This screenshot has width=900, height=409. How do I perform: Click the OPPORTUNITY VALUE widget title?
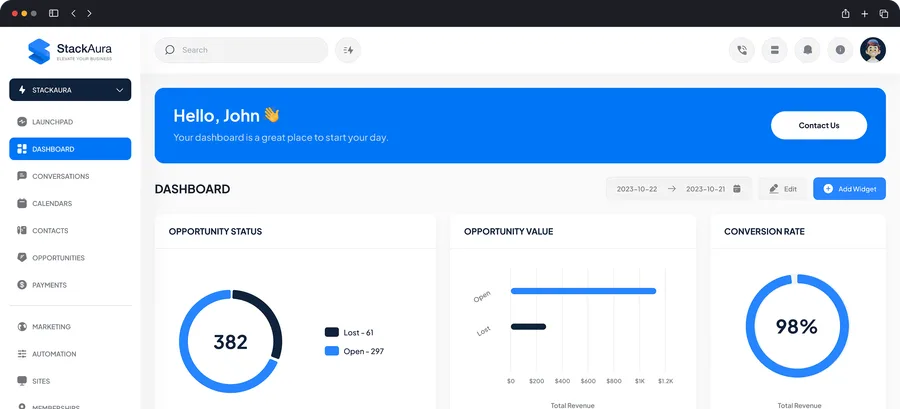(x=509, y=232)
